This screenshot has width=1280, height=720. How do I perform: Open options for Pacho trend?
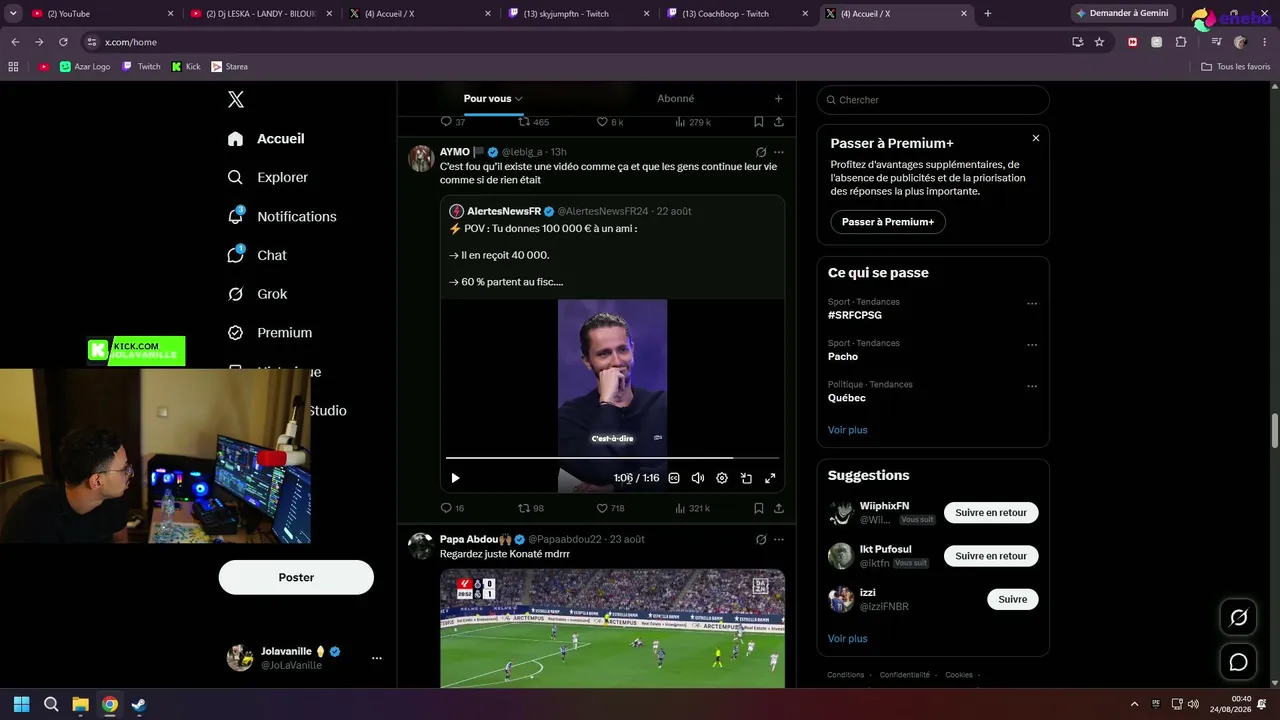[1032, 345]
